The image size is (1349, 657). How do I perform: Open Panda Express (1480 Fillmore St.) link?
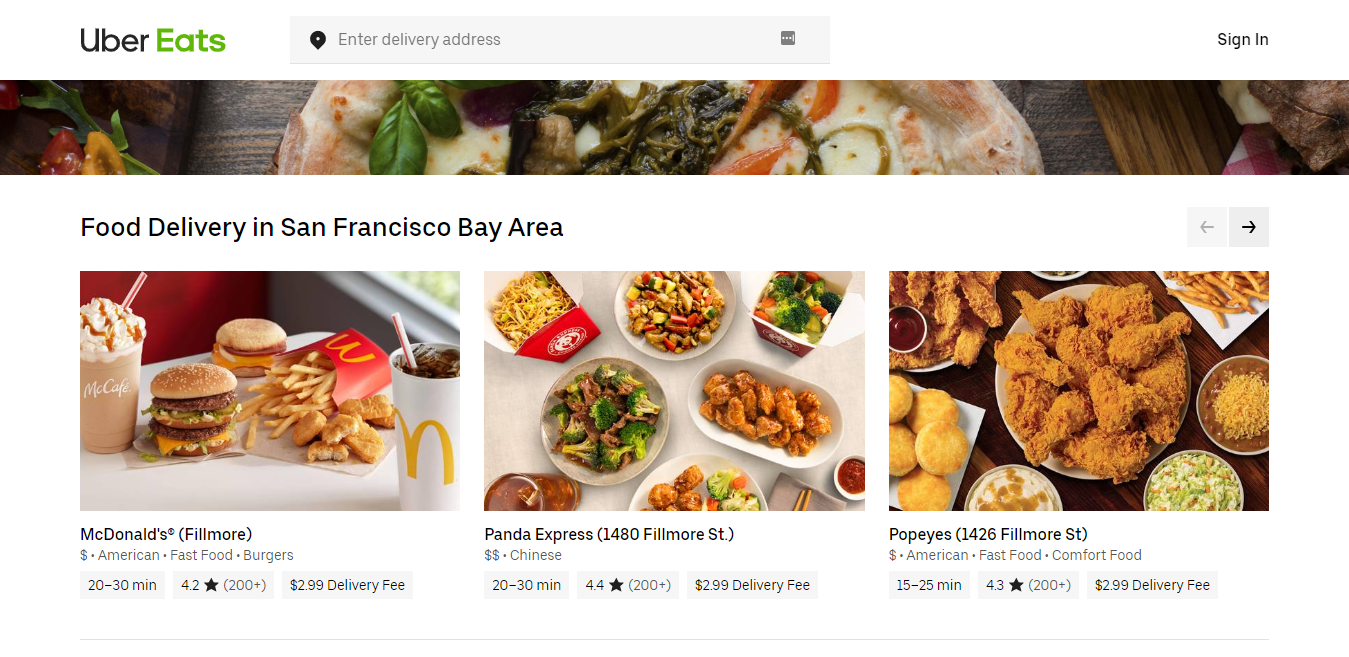tap(609, 534)
